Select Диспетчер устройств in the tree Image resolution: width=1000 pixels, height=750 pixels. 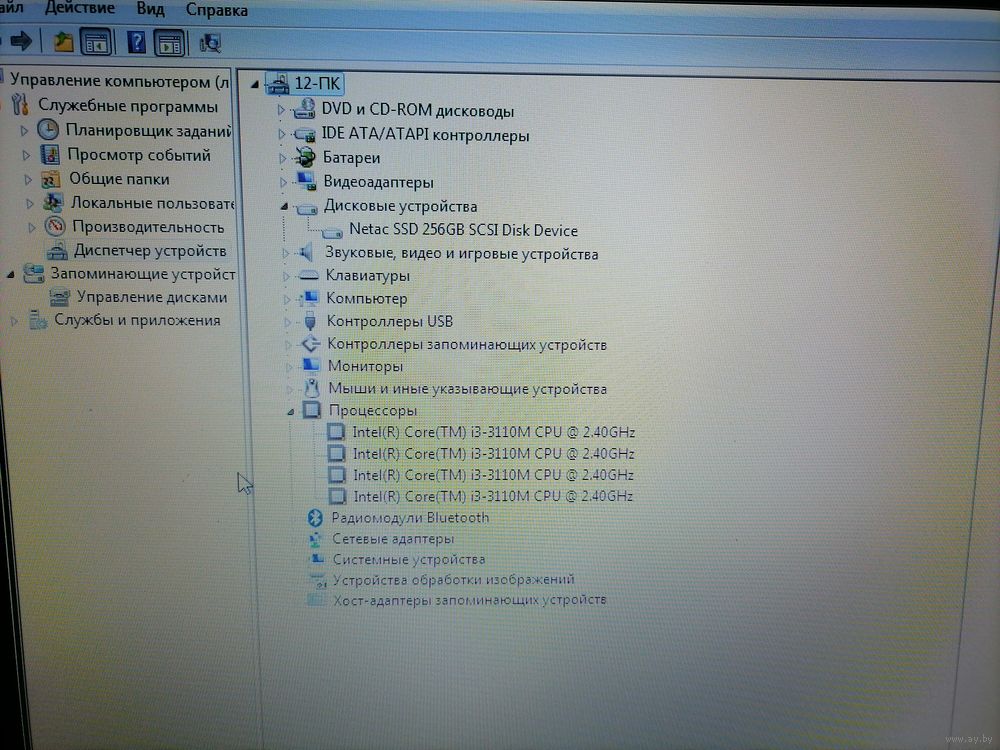point(150,251)
